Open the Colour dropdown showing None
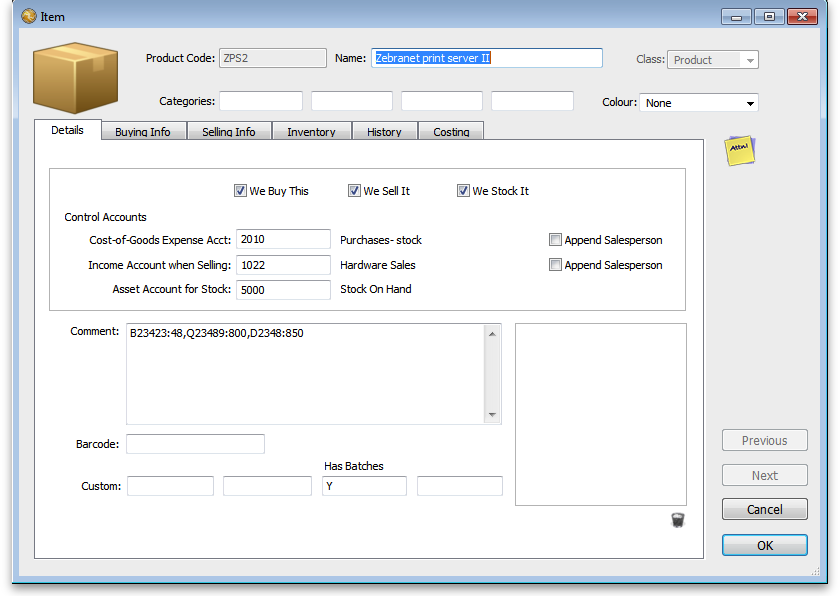 (x=699, y=103)
